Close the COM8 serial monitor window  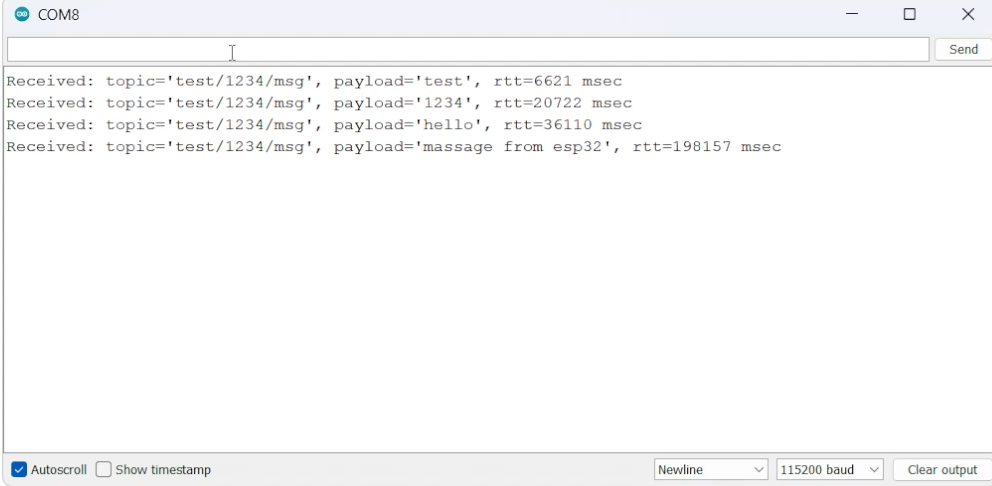[x=967, y=15]
